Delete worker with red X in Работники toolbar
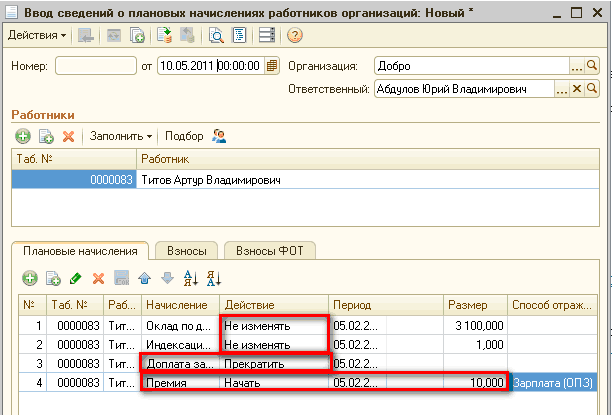612x415 pixels. click(69, 136)
